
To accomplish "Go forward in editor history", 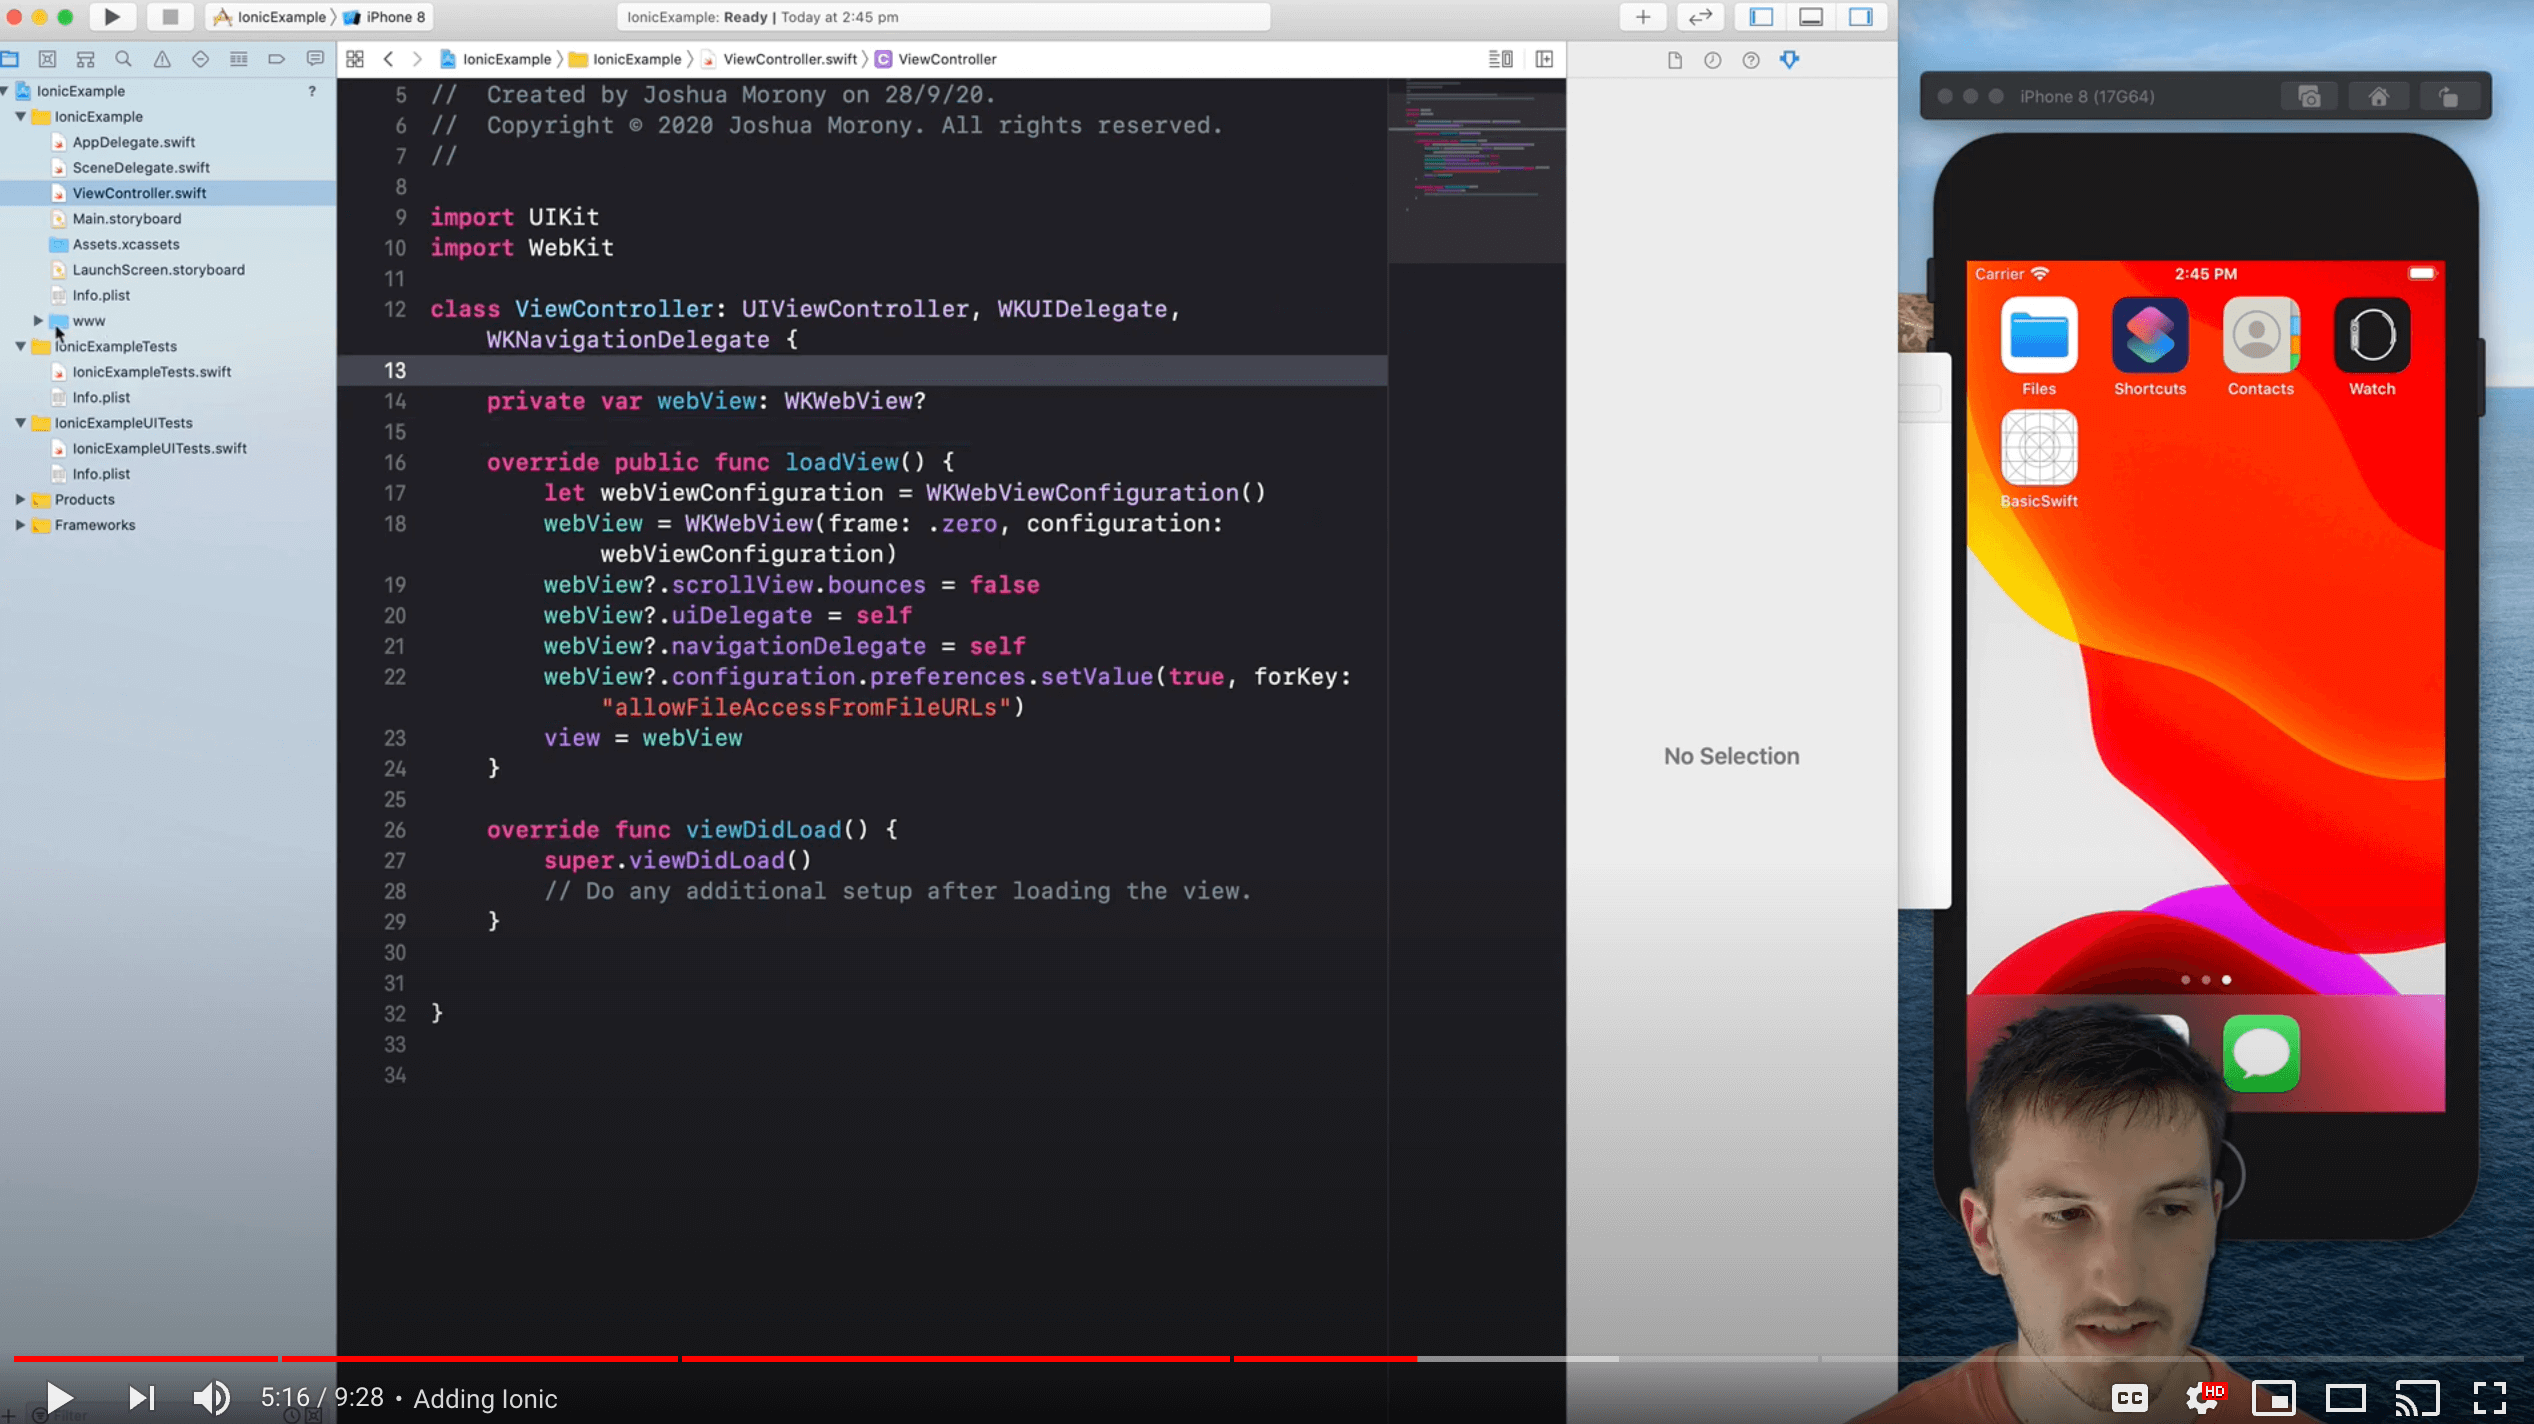I will (417, 59).
